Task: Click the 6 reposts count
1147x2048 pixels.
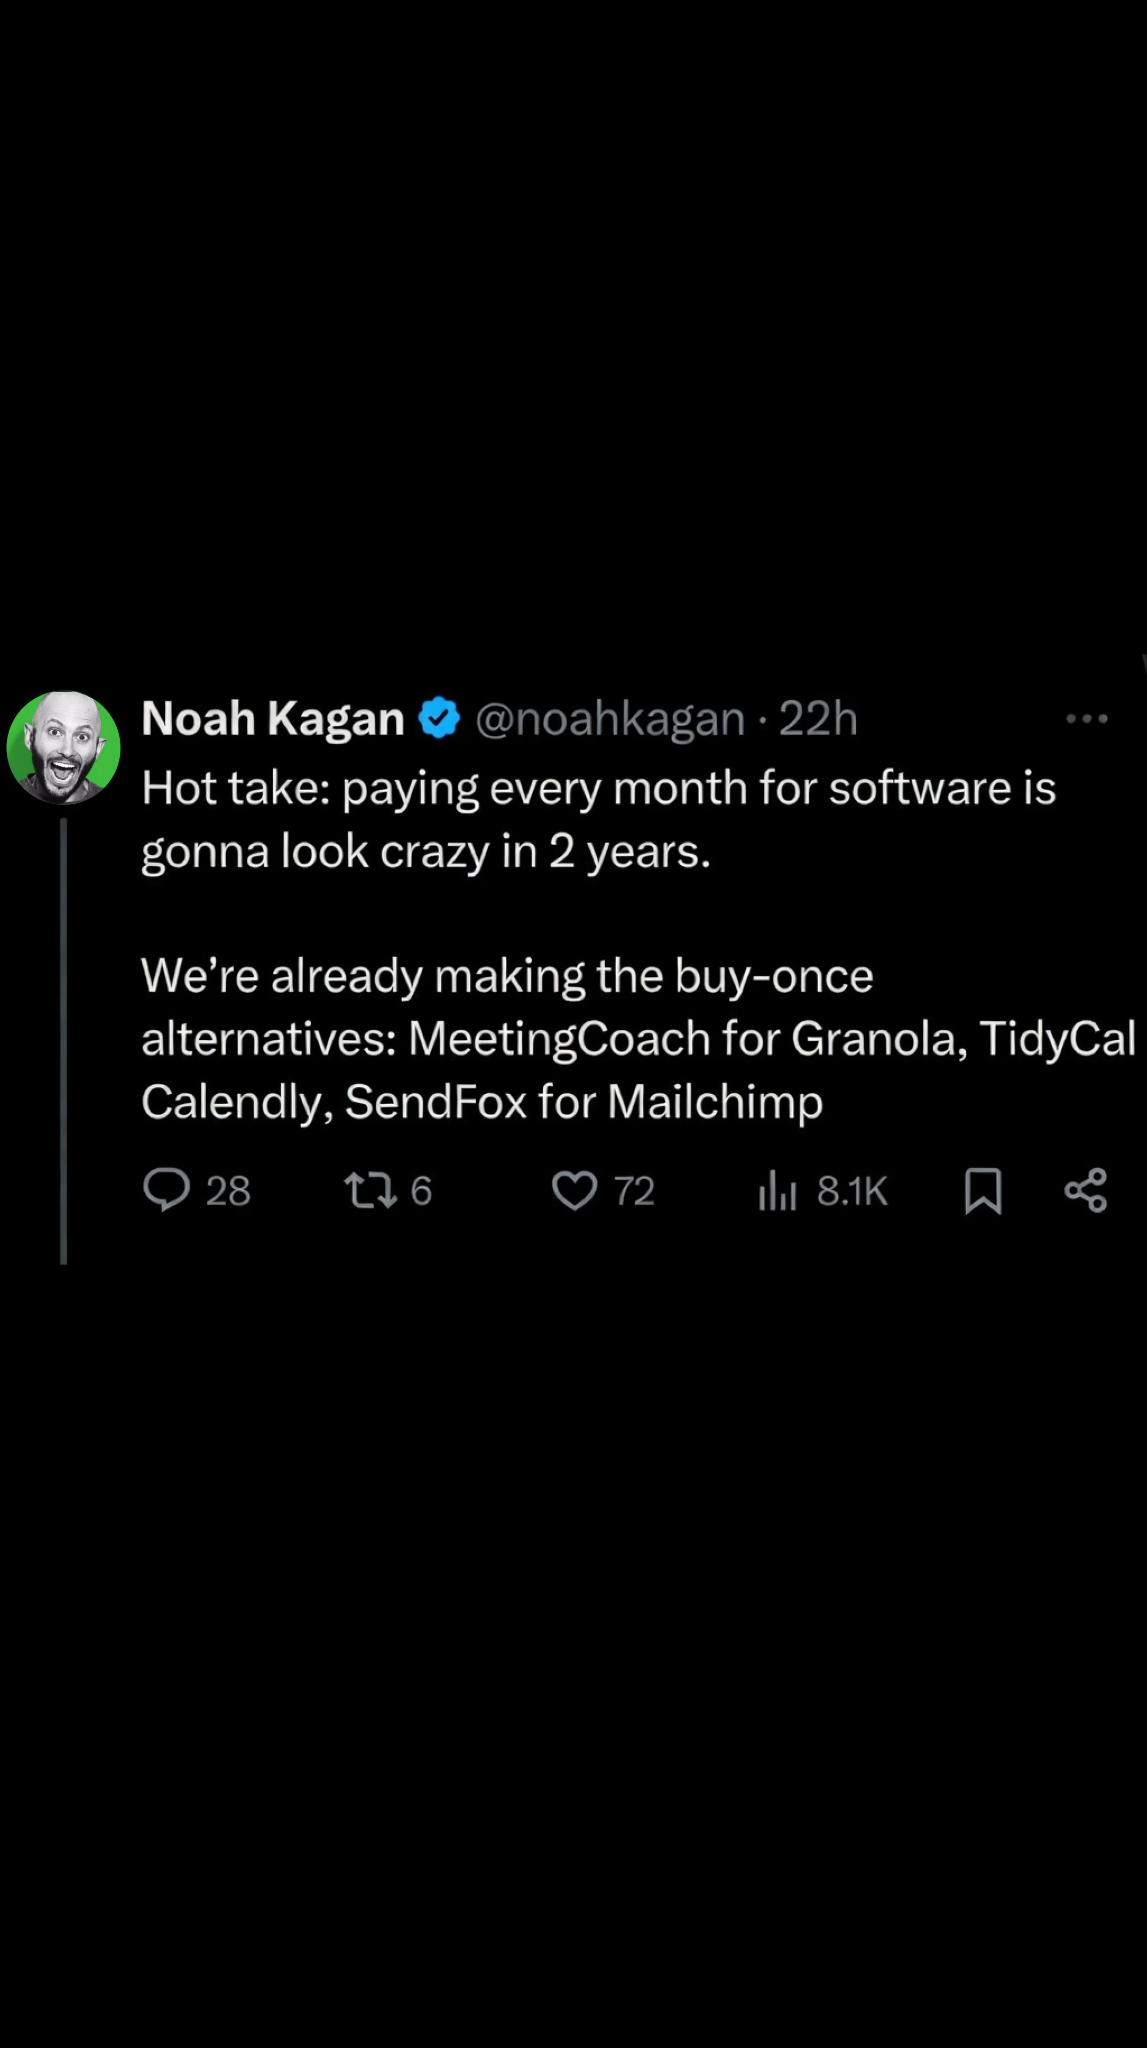Action: click(421, 1191)
